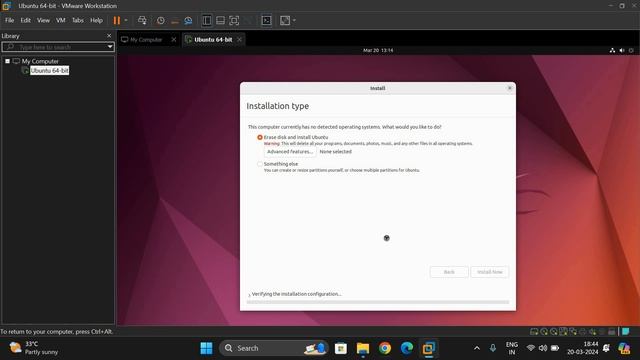Close the Library panel
This screenshot has height=360, width=640.
[109, 36]
